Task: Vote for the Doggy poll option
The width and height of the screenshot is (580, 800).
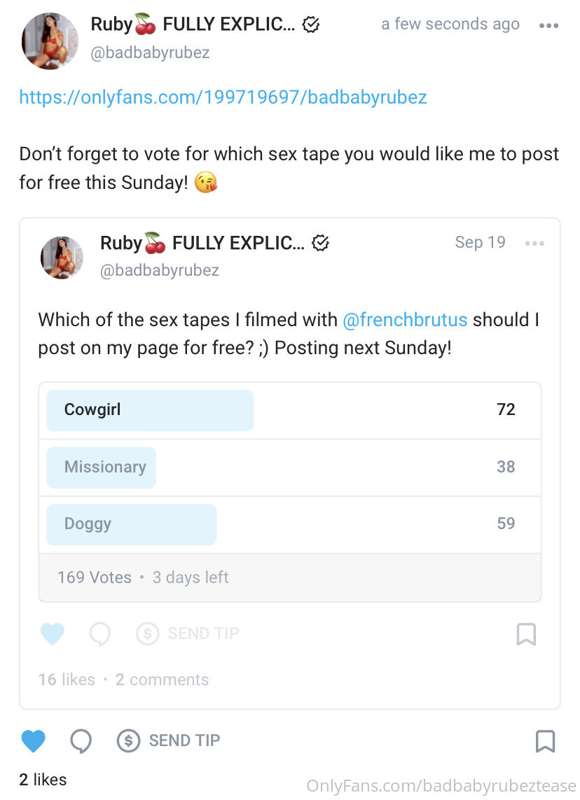Action: (x=290, y=524)
